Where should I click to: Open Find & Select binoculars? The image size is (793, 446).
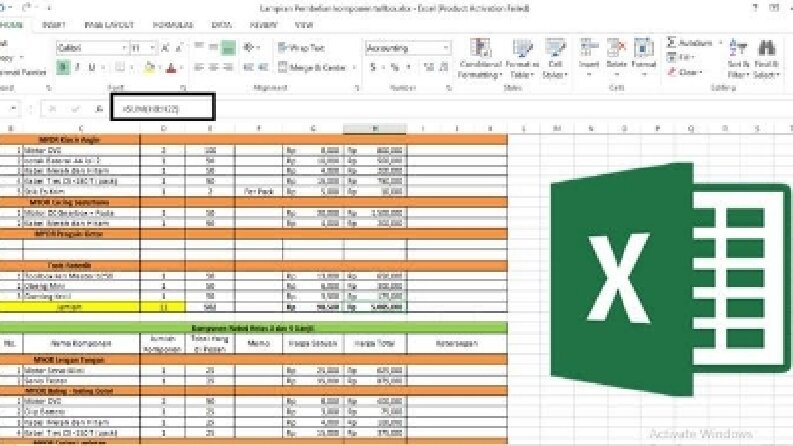(766, 58)
